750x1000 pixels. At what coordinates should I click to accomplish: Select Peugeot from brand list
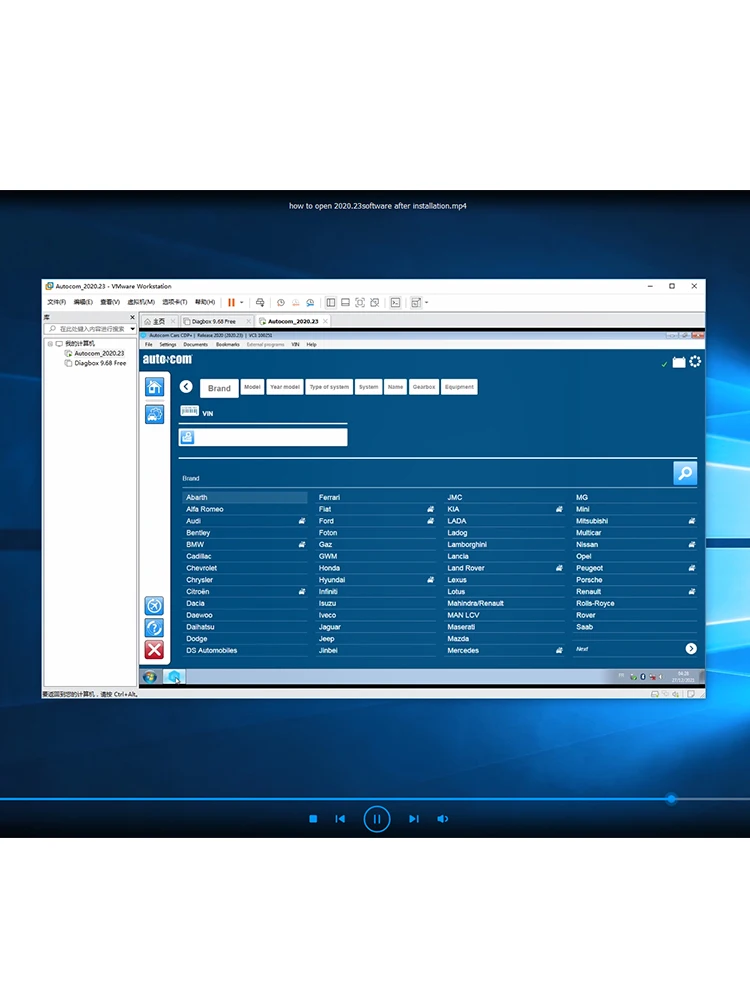tap(635, 568)
